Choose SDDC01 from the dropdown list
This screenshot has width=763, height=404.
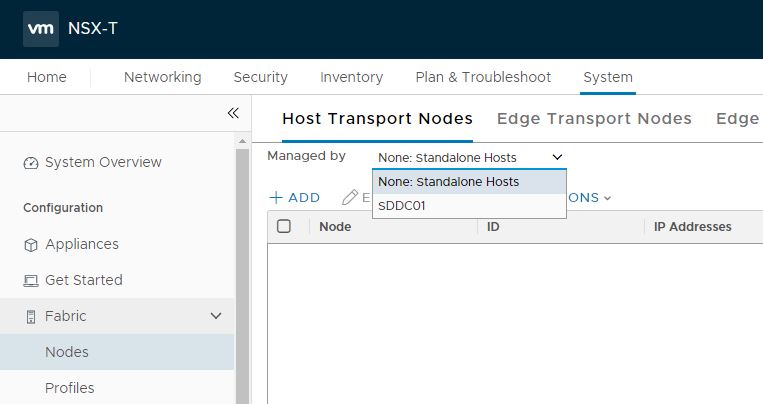(x=400, y=205)
